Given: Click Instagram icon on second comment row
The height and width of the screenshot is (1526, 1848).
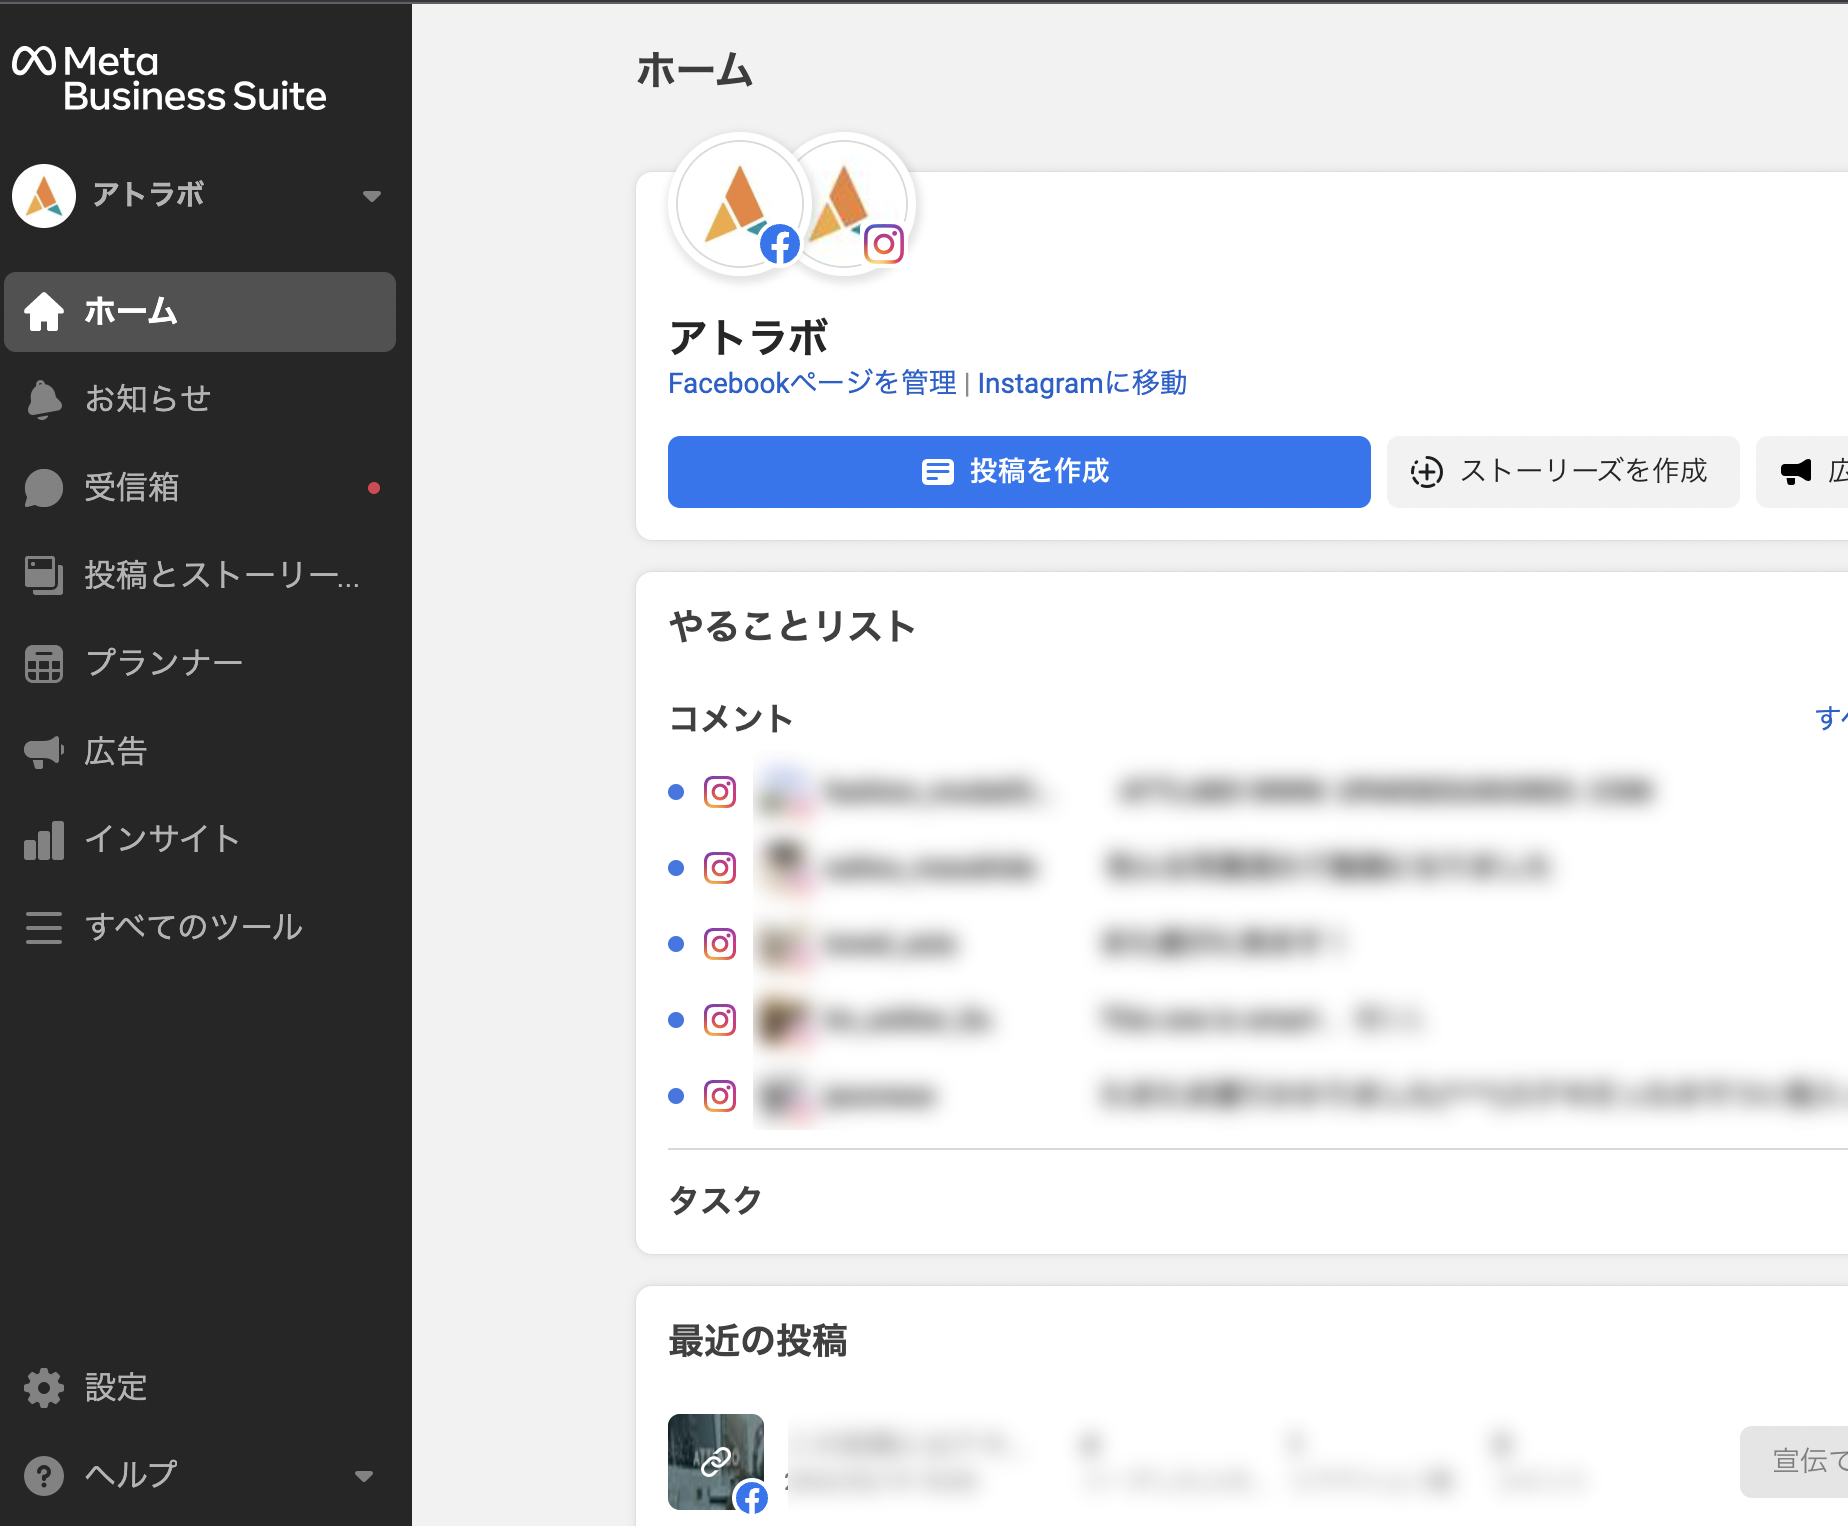Looking at the screenshot, I should (x=720, y=868).
